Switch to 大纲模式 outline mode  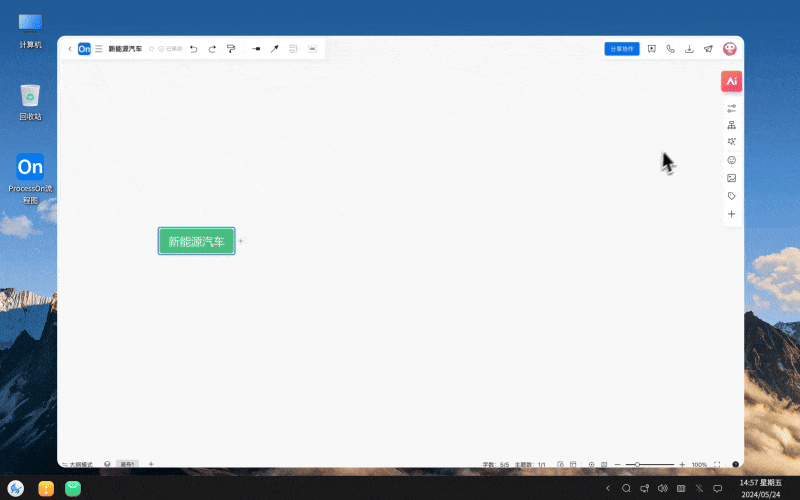coord(78,464)
